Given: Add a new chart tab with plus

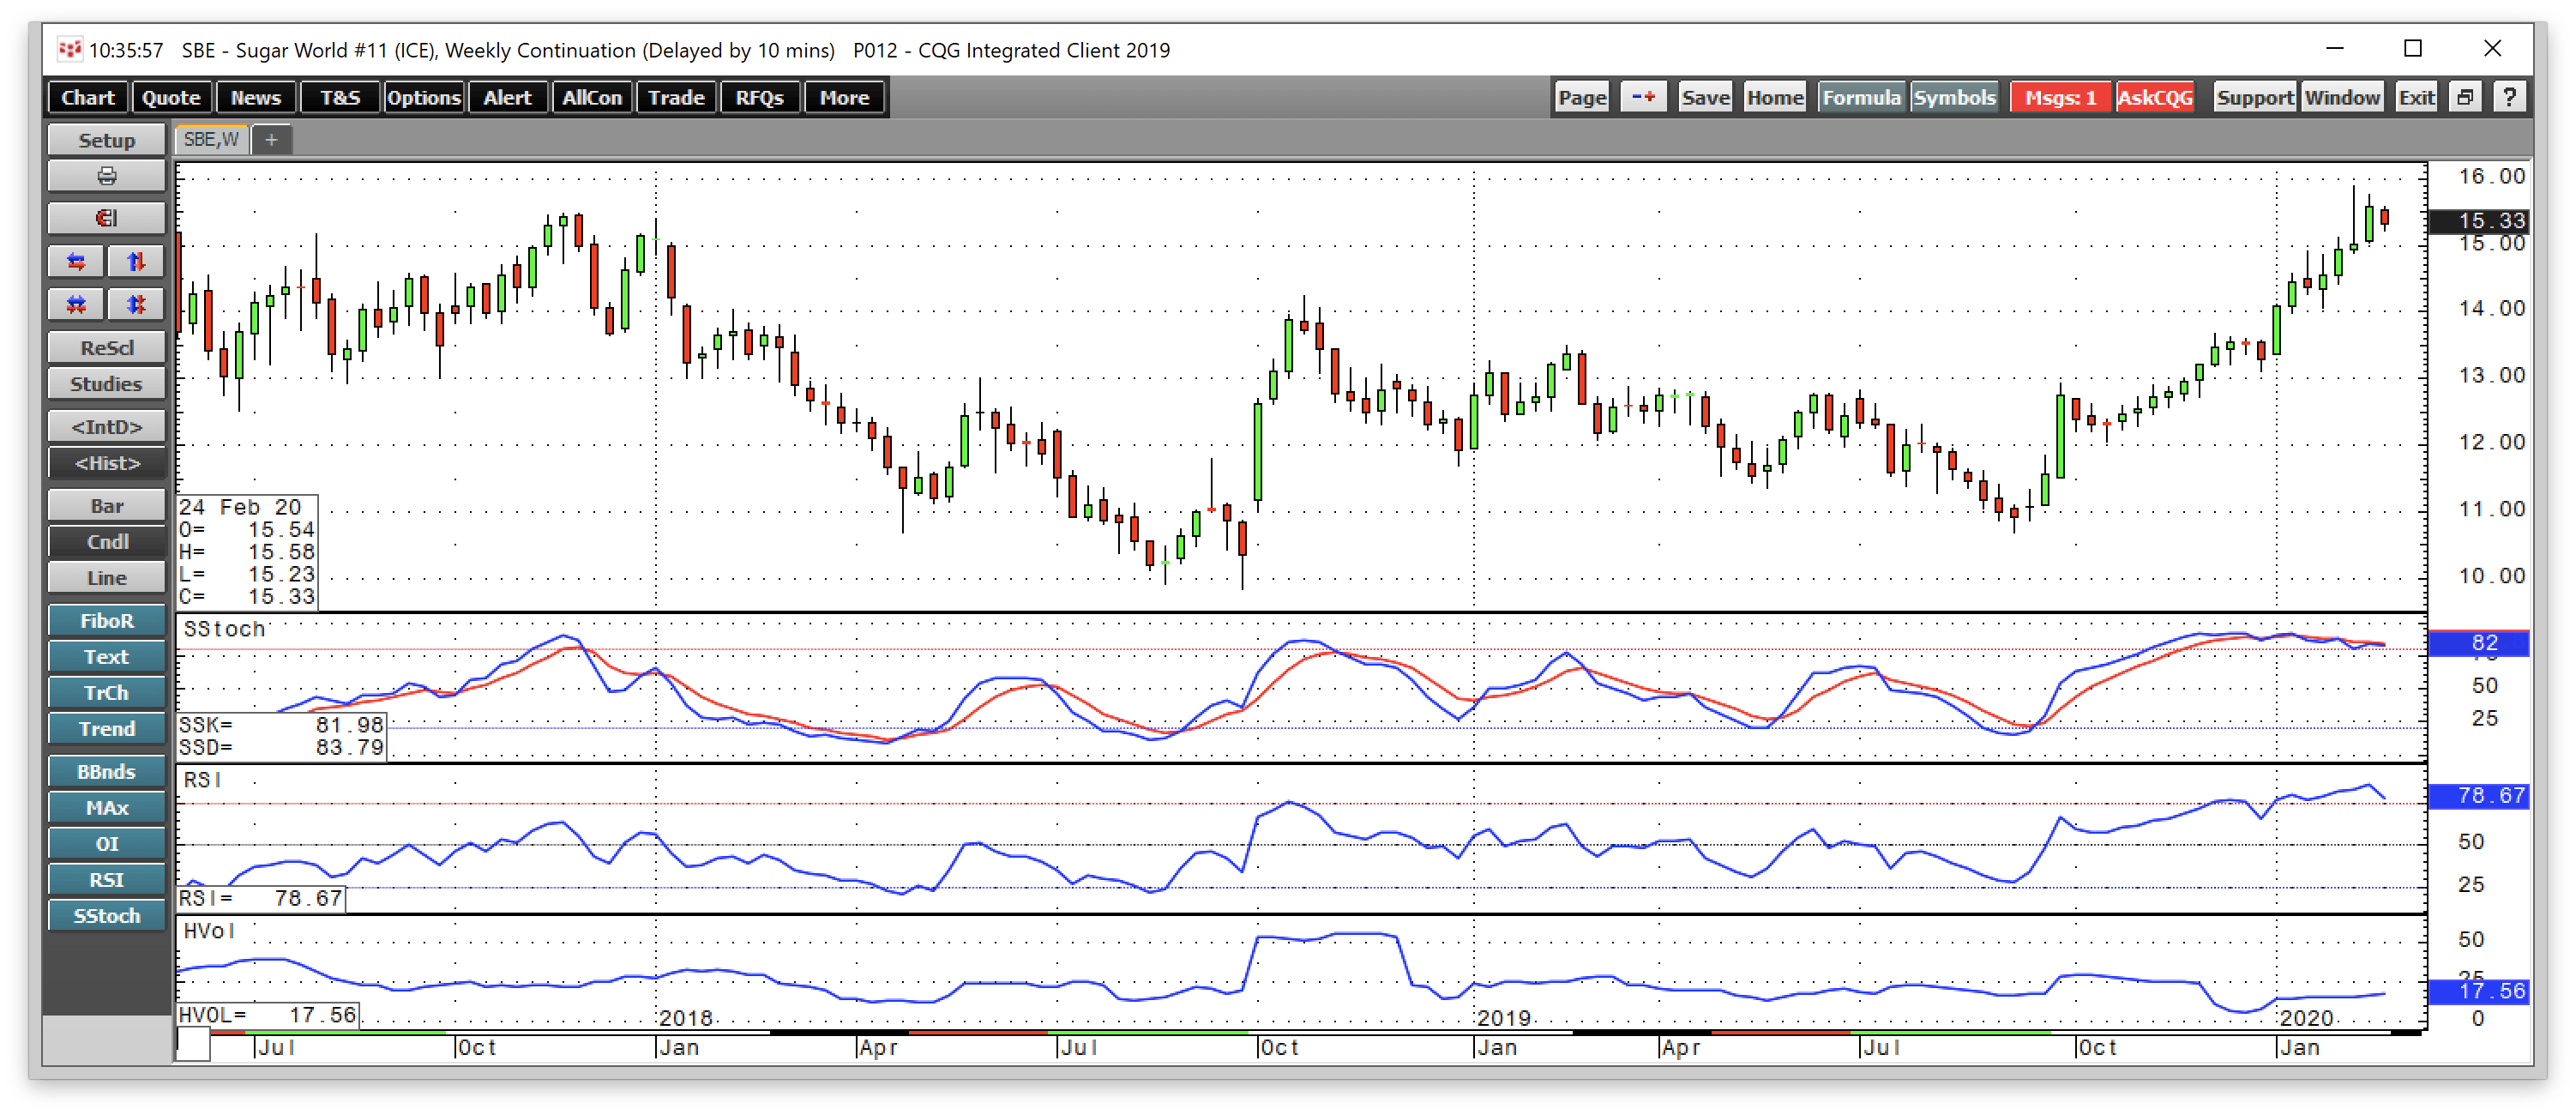Looking at the screenshot, I should tap(271, 140).
